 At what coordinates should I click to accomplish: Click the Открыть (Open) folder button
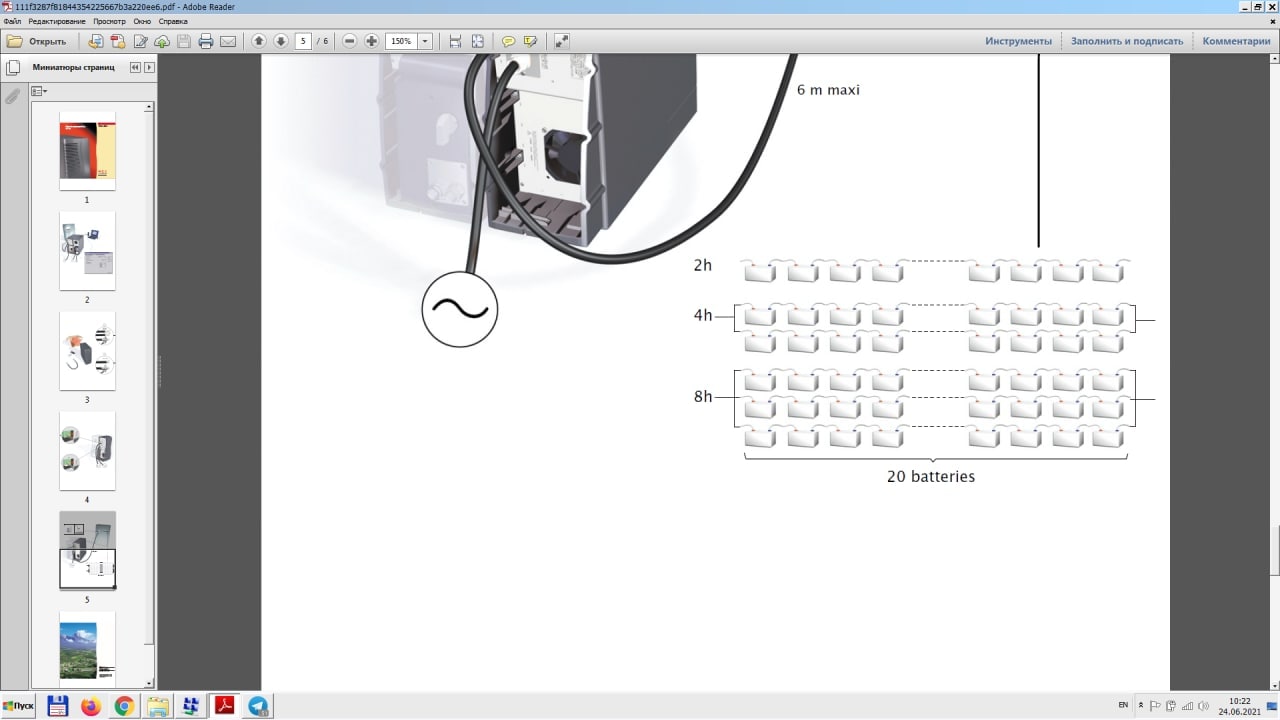pyautogui.click(x=37, y=41)
